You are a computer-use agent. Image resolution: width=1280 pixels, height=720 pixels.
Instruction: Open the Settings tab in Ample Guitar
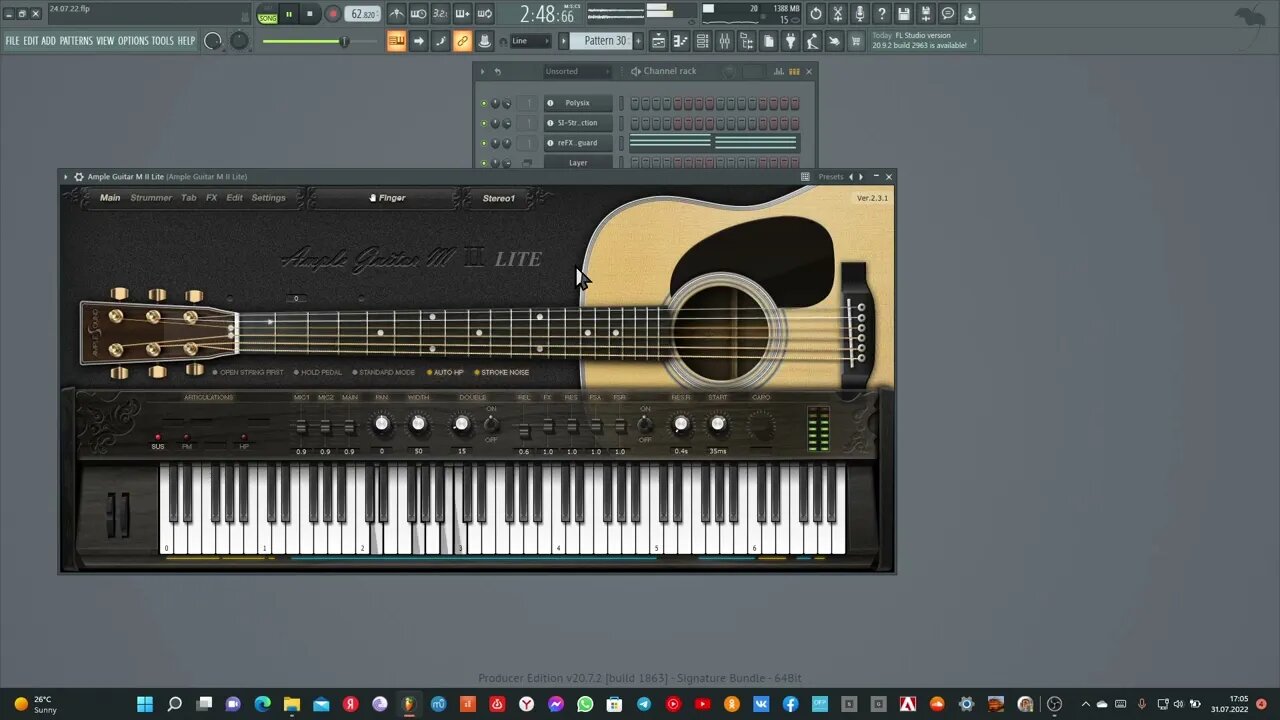coord(268,198)
